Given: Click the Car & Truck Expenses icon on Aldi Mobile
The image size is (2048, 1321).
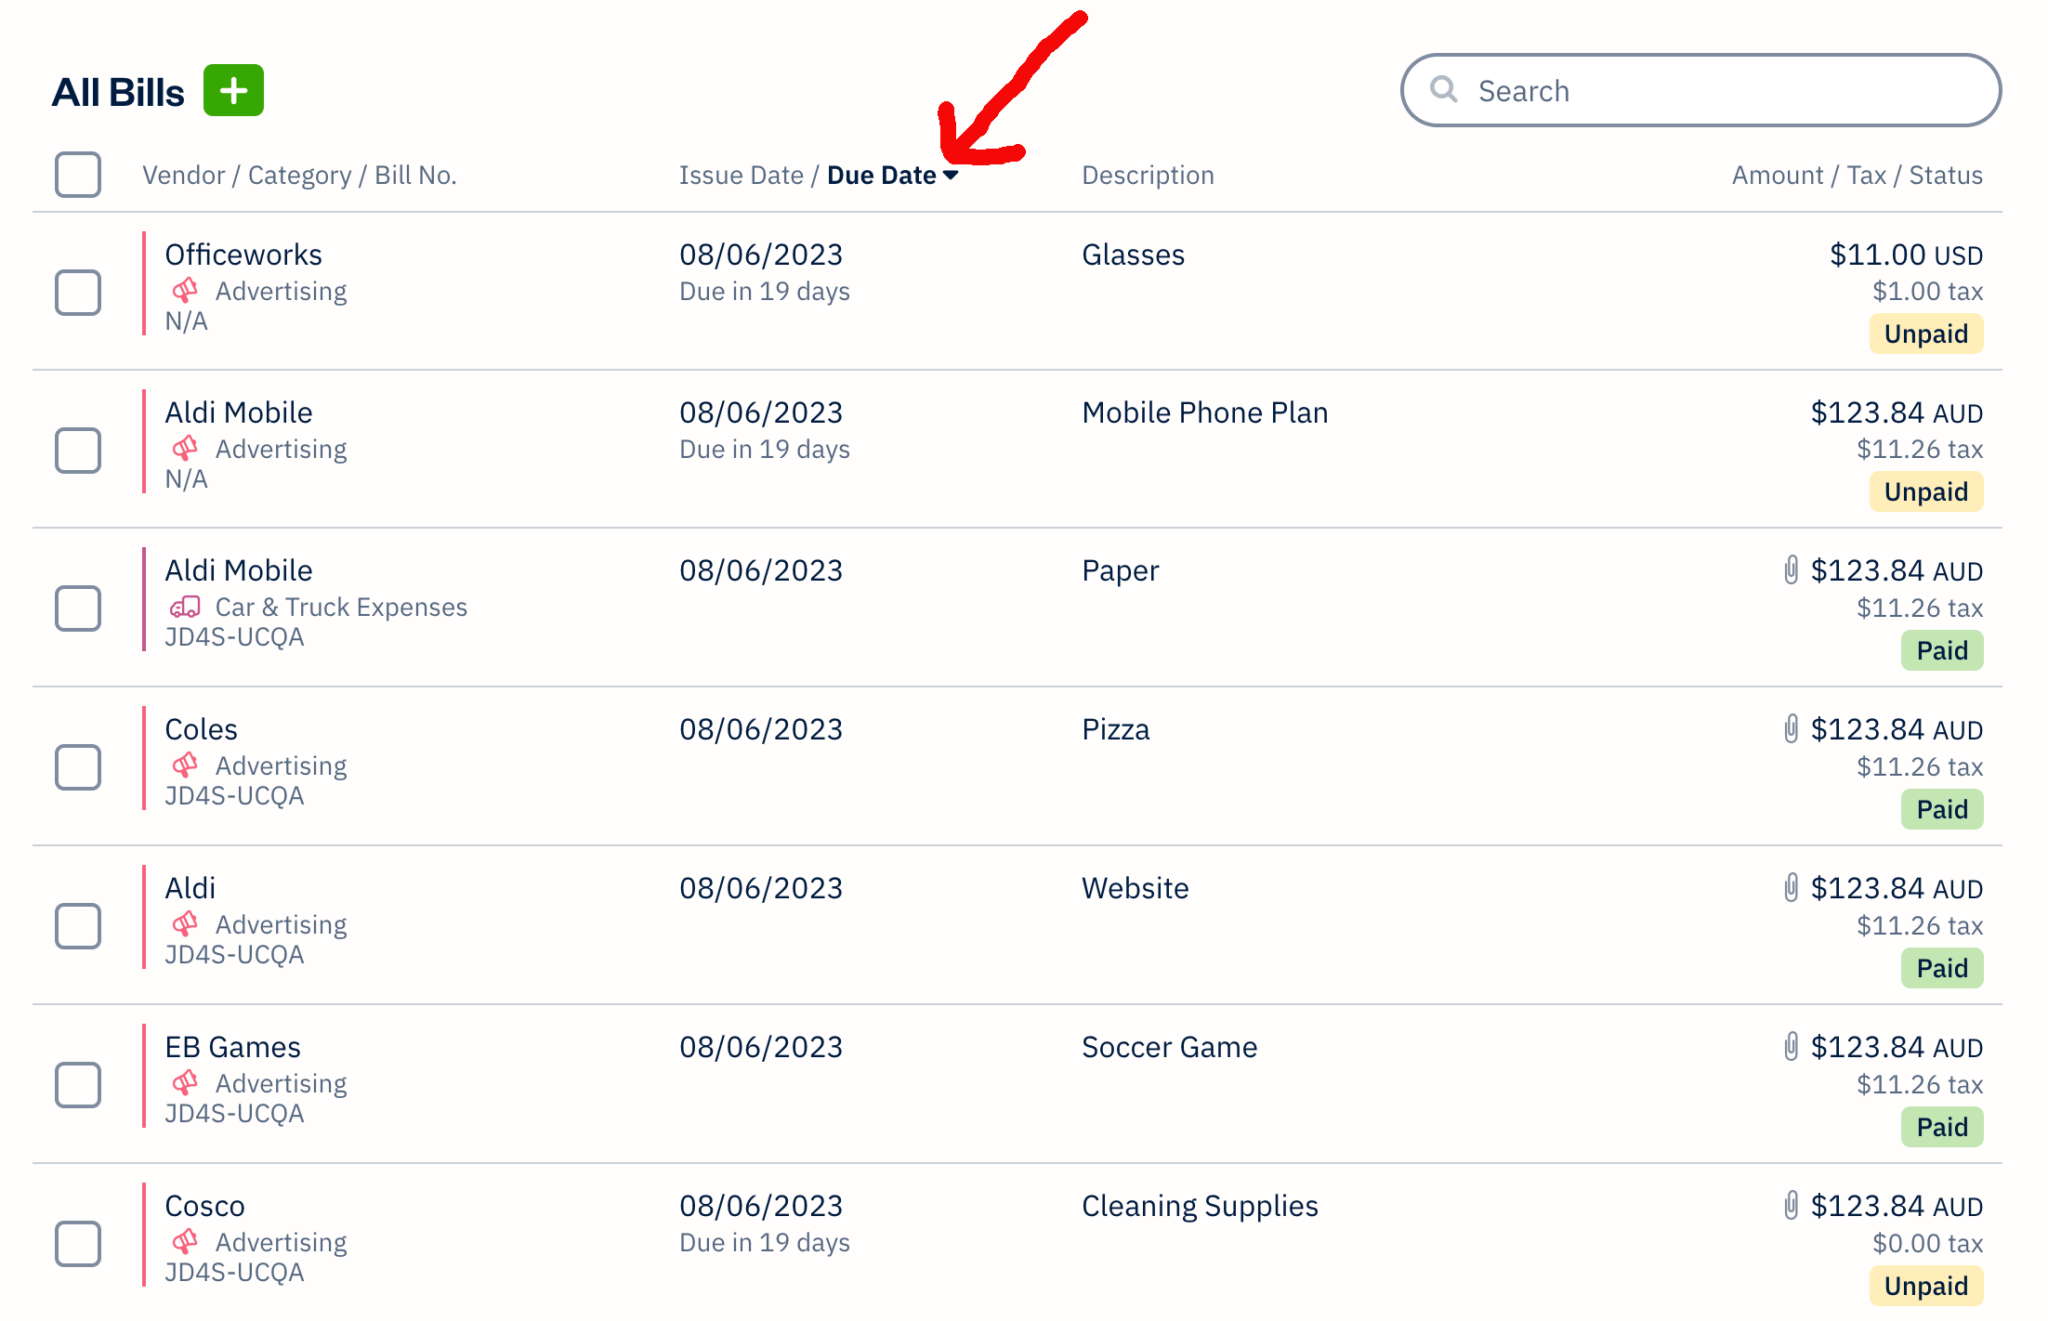Looking at the screenshot, I should point(186,607).
